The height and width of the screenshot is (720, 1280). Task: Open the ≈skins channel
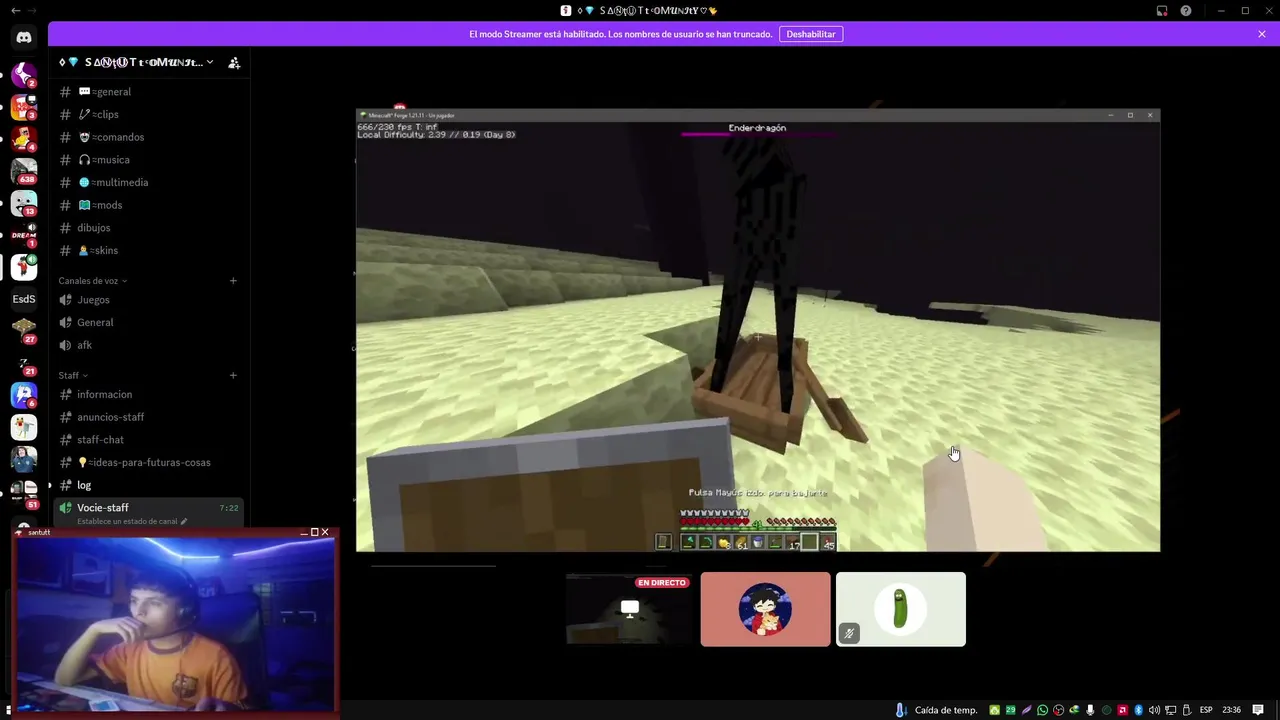coord(148,250)
